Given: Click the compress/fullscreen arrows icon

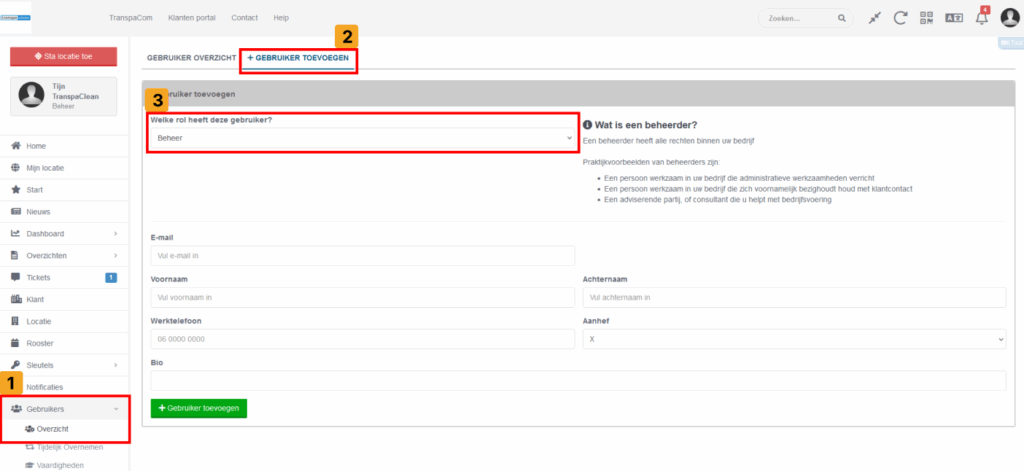Looking at the screenshot, I should tap(875, 18).
